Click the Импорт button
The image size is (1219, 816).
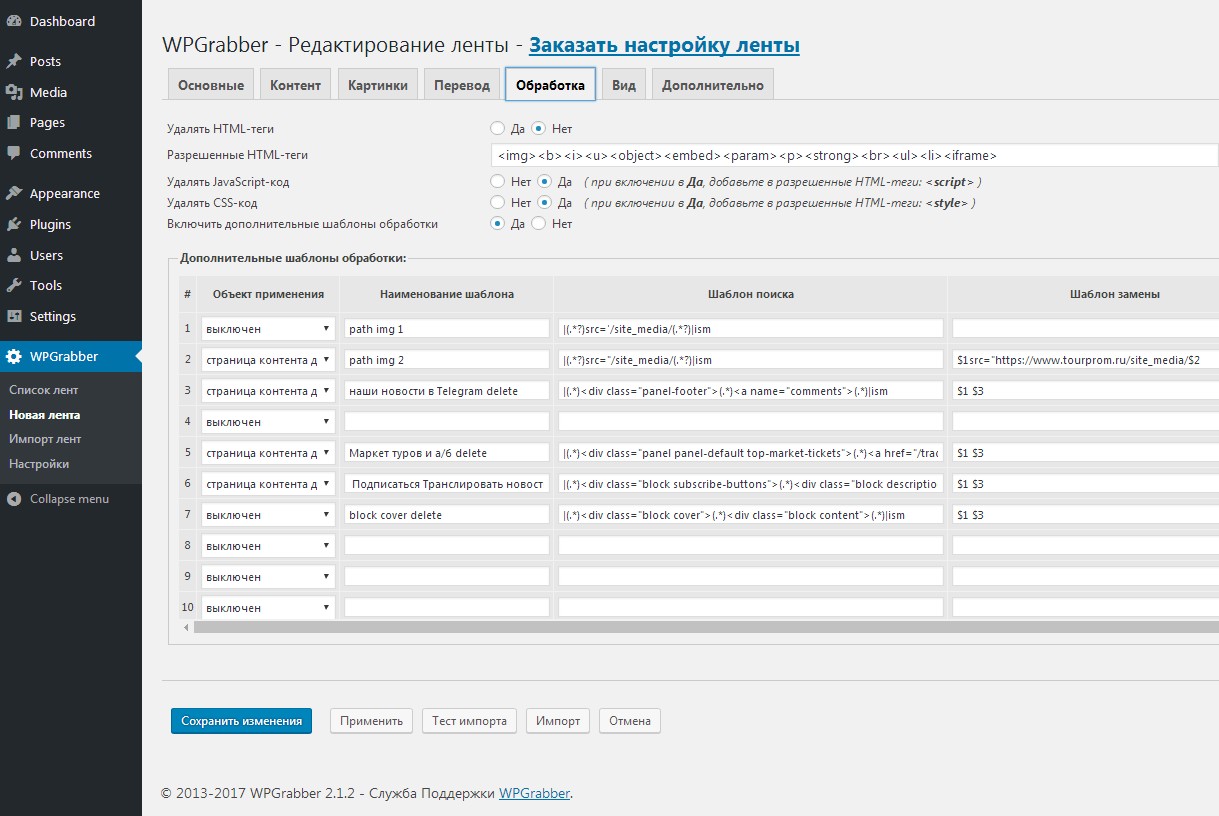(558, 721)
